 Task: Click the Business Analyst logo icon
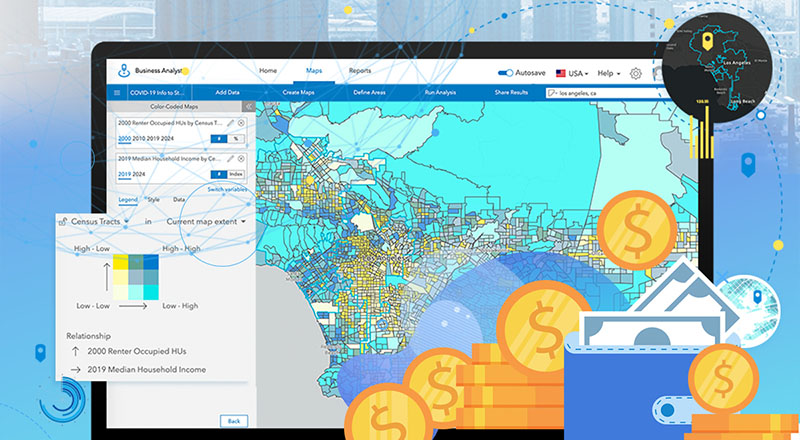coord(123,72)
